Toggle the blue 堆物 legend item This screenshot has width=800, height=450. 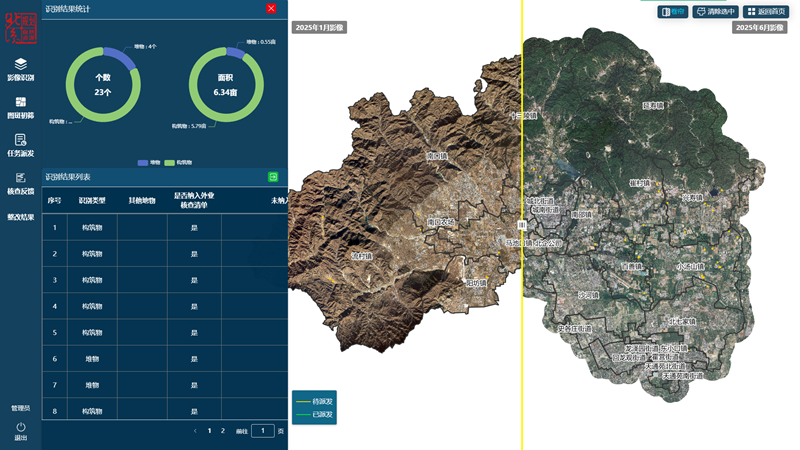point(143,162)
